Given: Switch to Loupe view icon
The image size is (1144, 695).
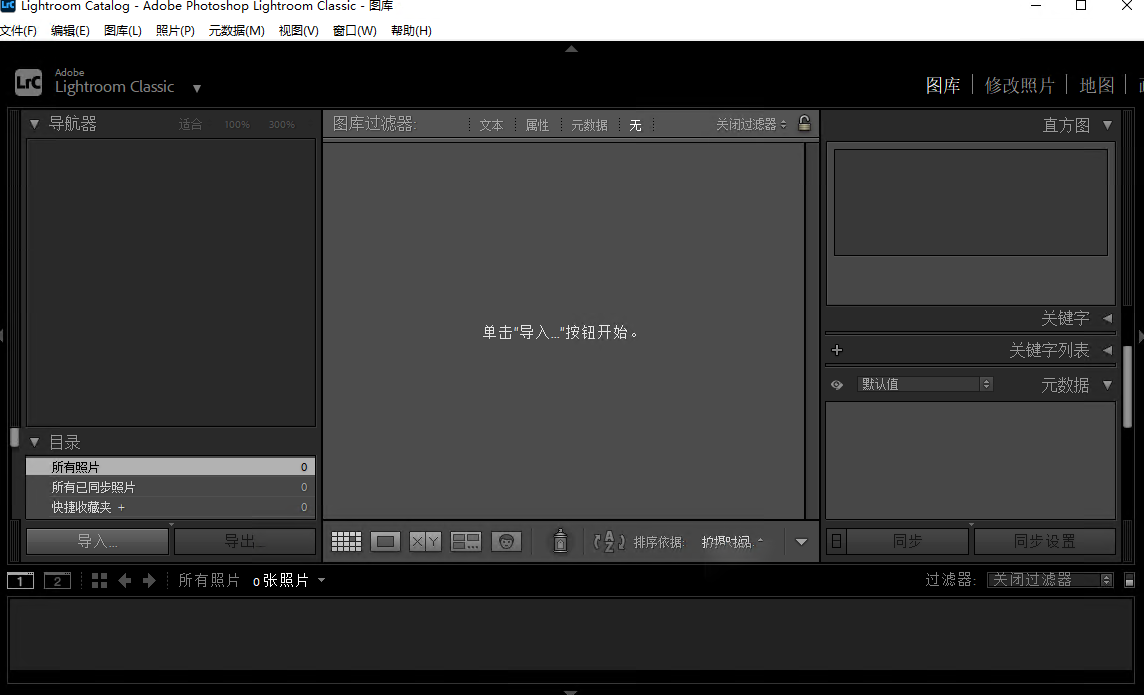Looking at the screenshot, I should [x=385, y=542].
